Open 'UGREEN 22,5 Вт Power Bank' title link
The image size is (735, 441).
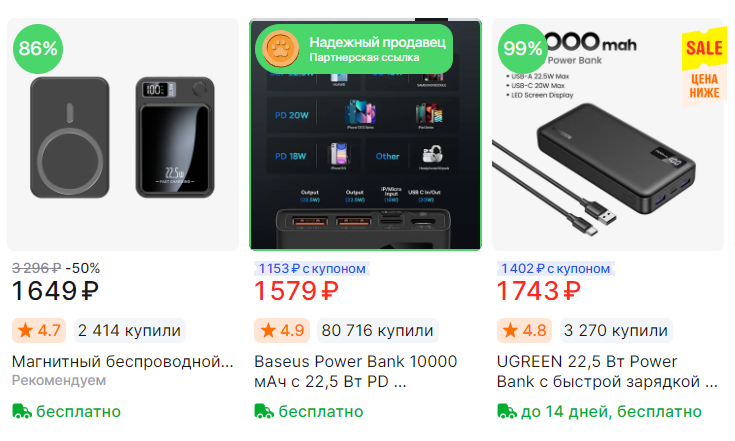click(x=607, y=371)
